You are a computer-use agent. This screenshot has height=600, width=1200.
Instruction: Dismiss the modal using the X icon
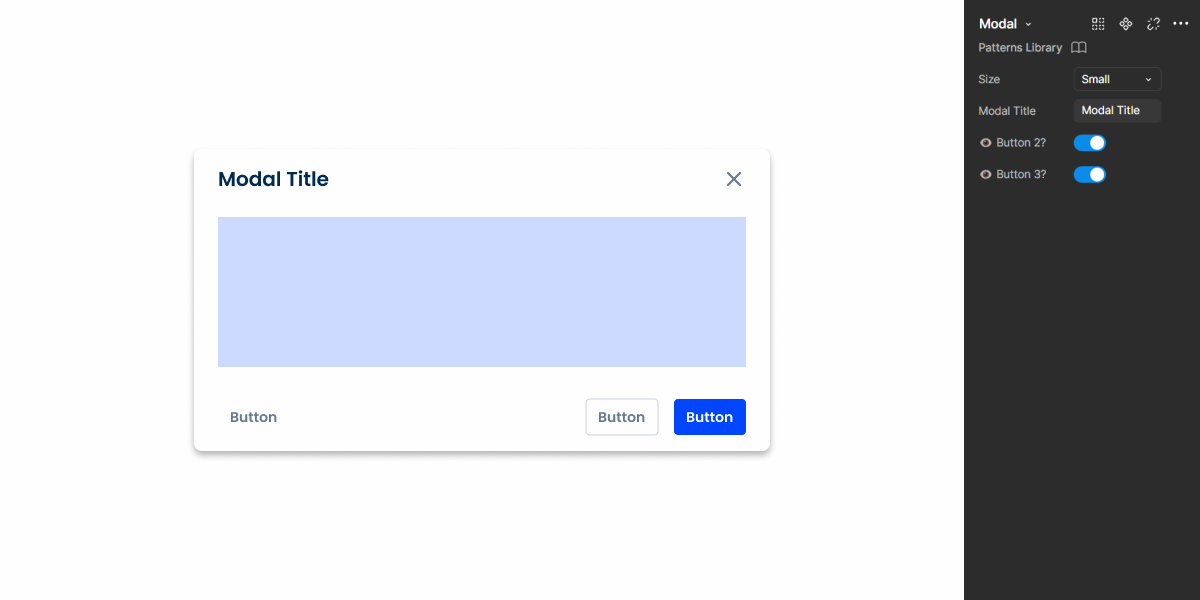(734, 179)
